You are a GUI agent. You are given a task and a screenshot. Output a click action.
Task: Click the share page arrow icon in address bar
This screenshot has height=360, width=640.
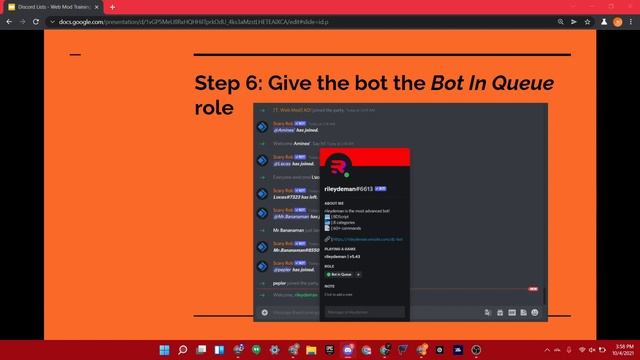click(x=574, y=22)
